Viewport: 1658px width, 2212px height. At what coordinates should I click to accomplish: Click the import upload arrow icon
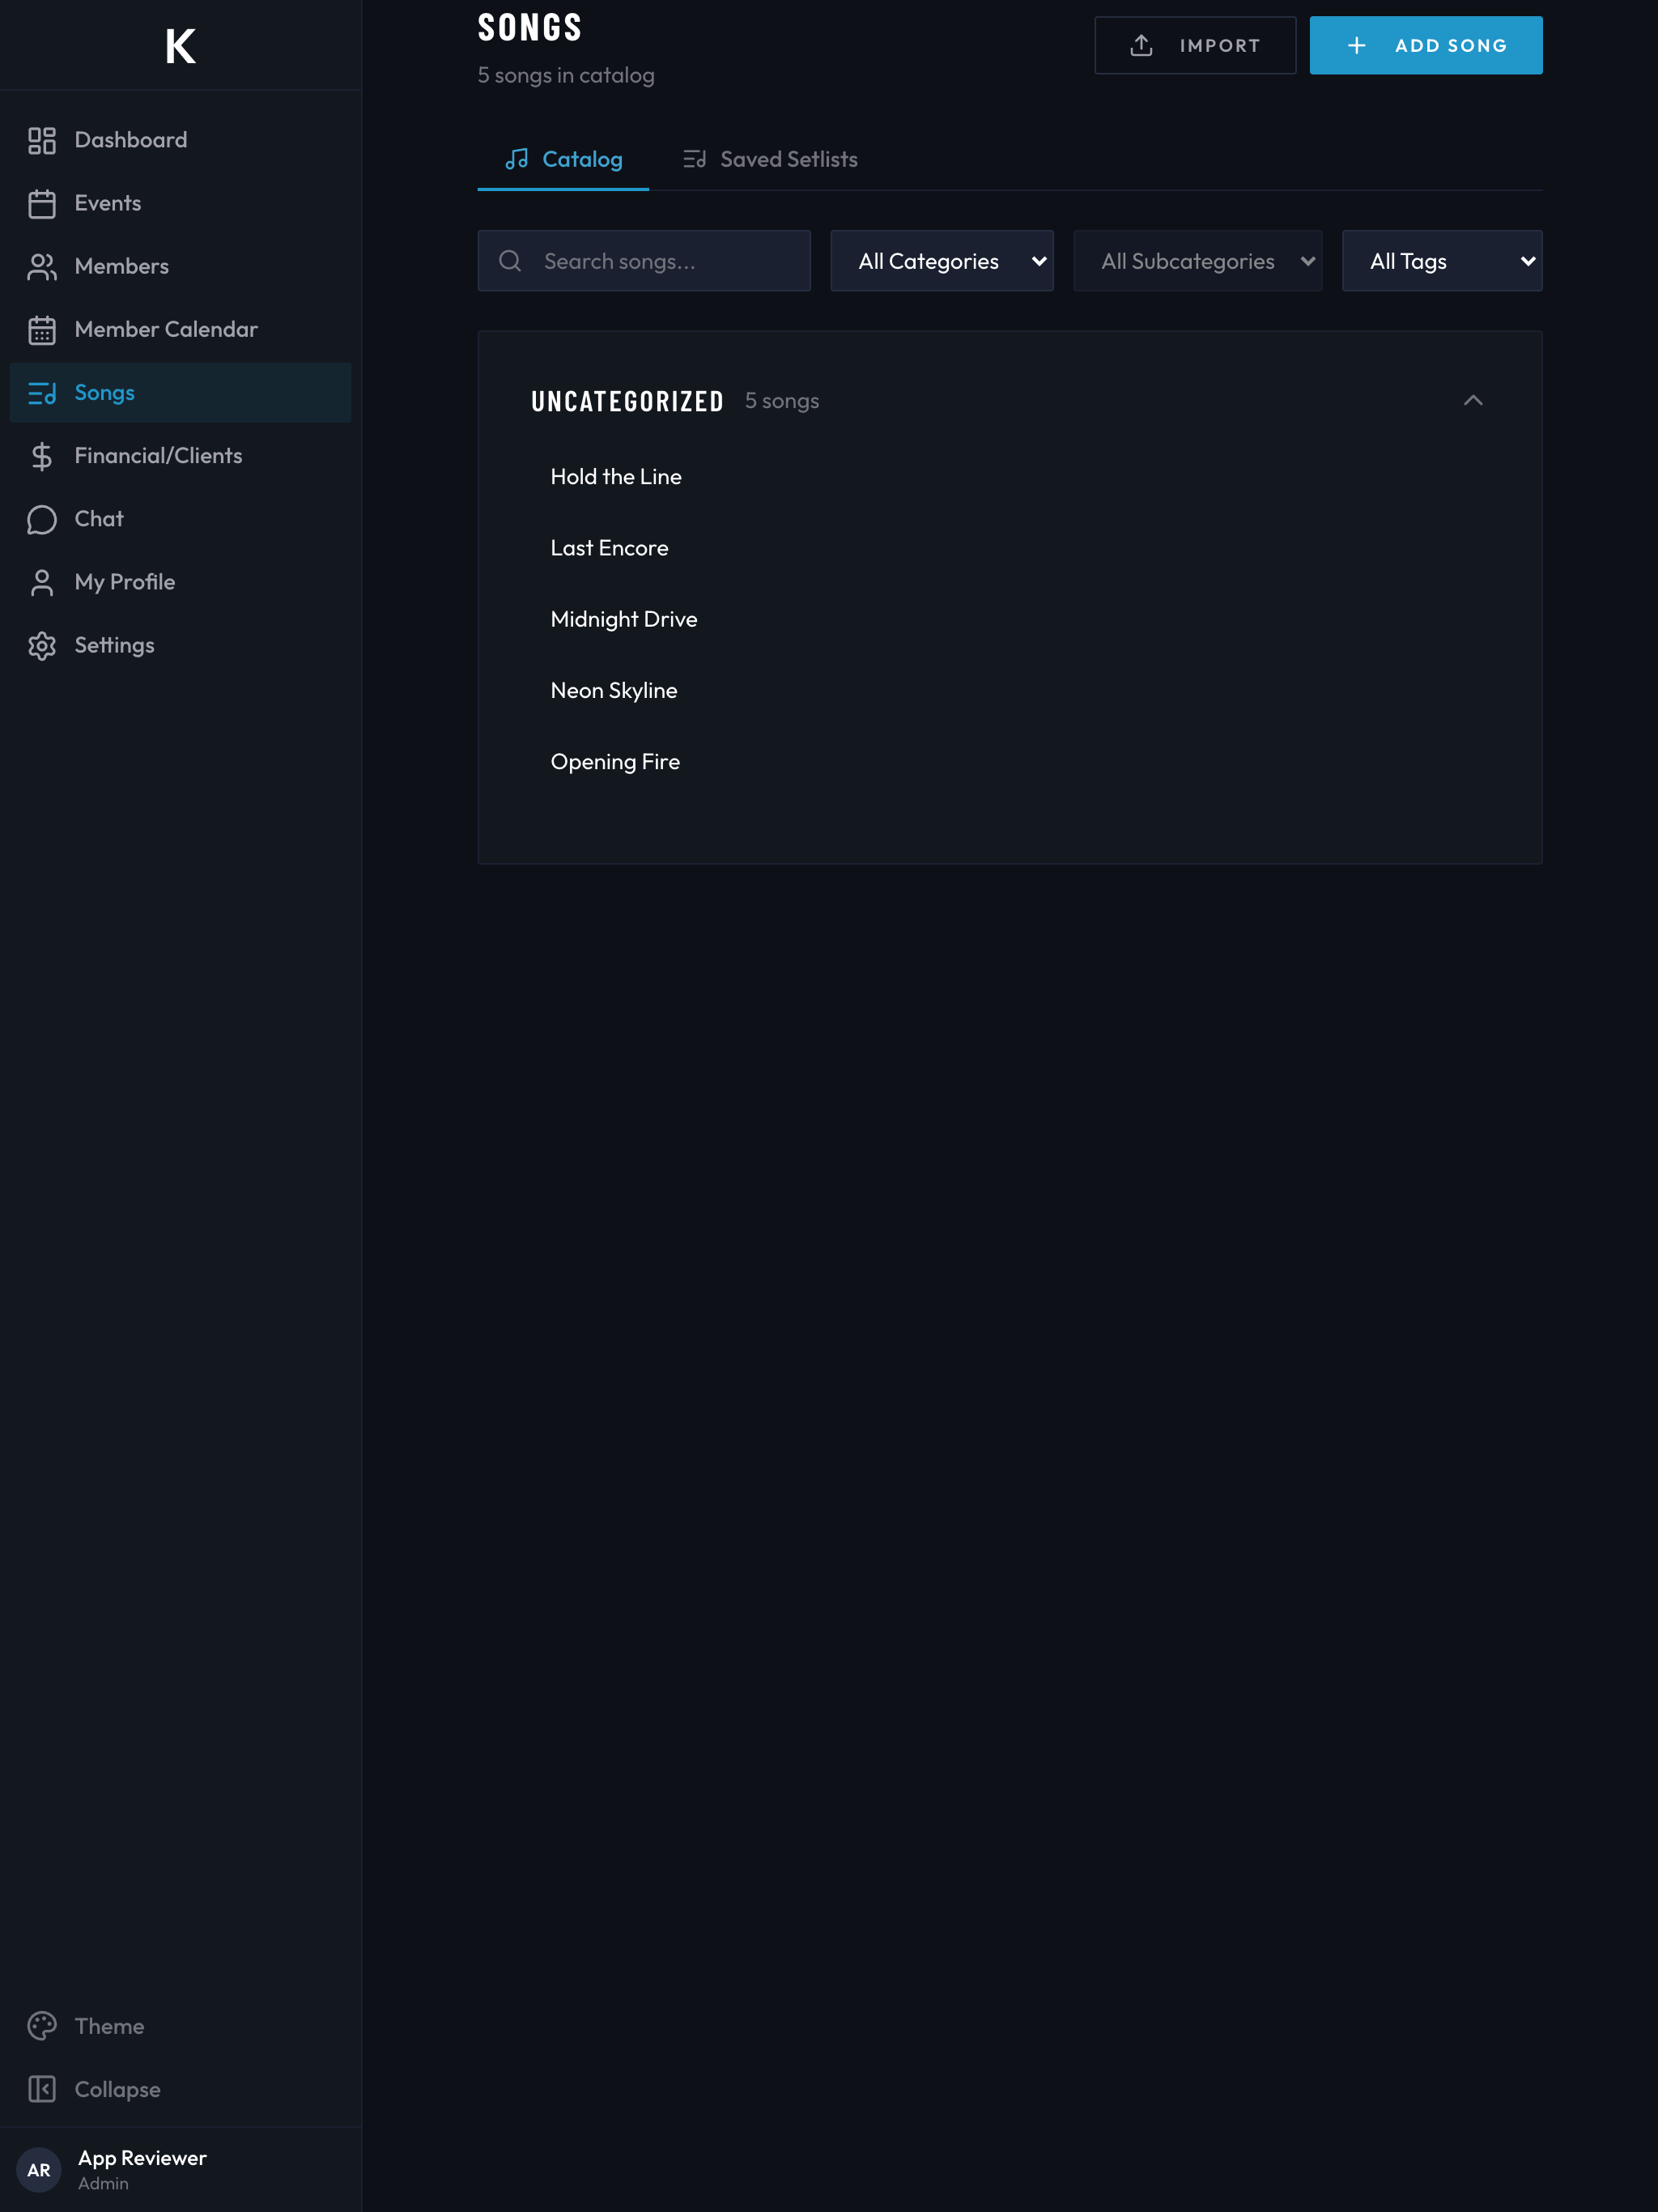point(1141,45)
